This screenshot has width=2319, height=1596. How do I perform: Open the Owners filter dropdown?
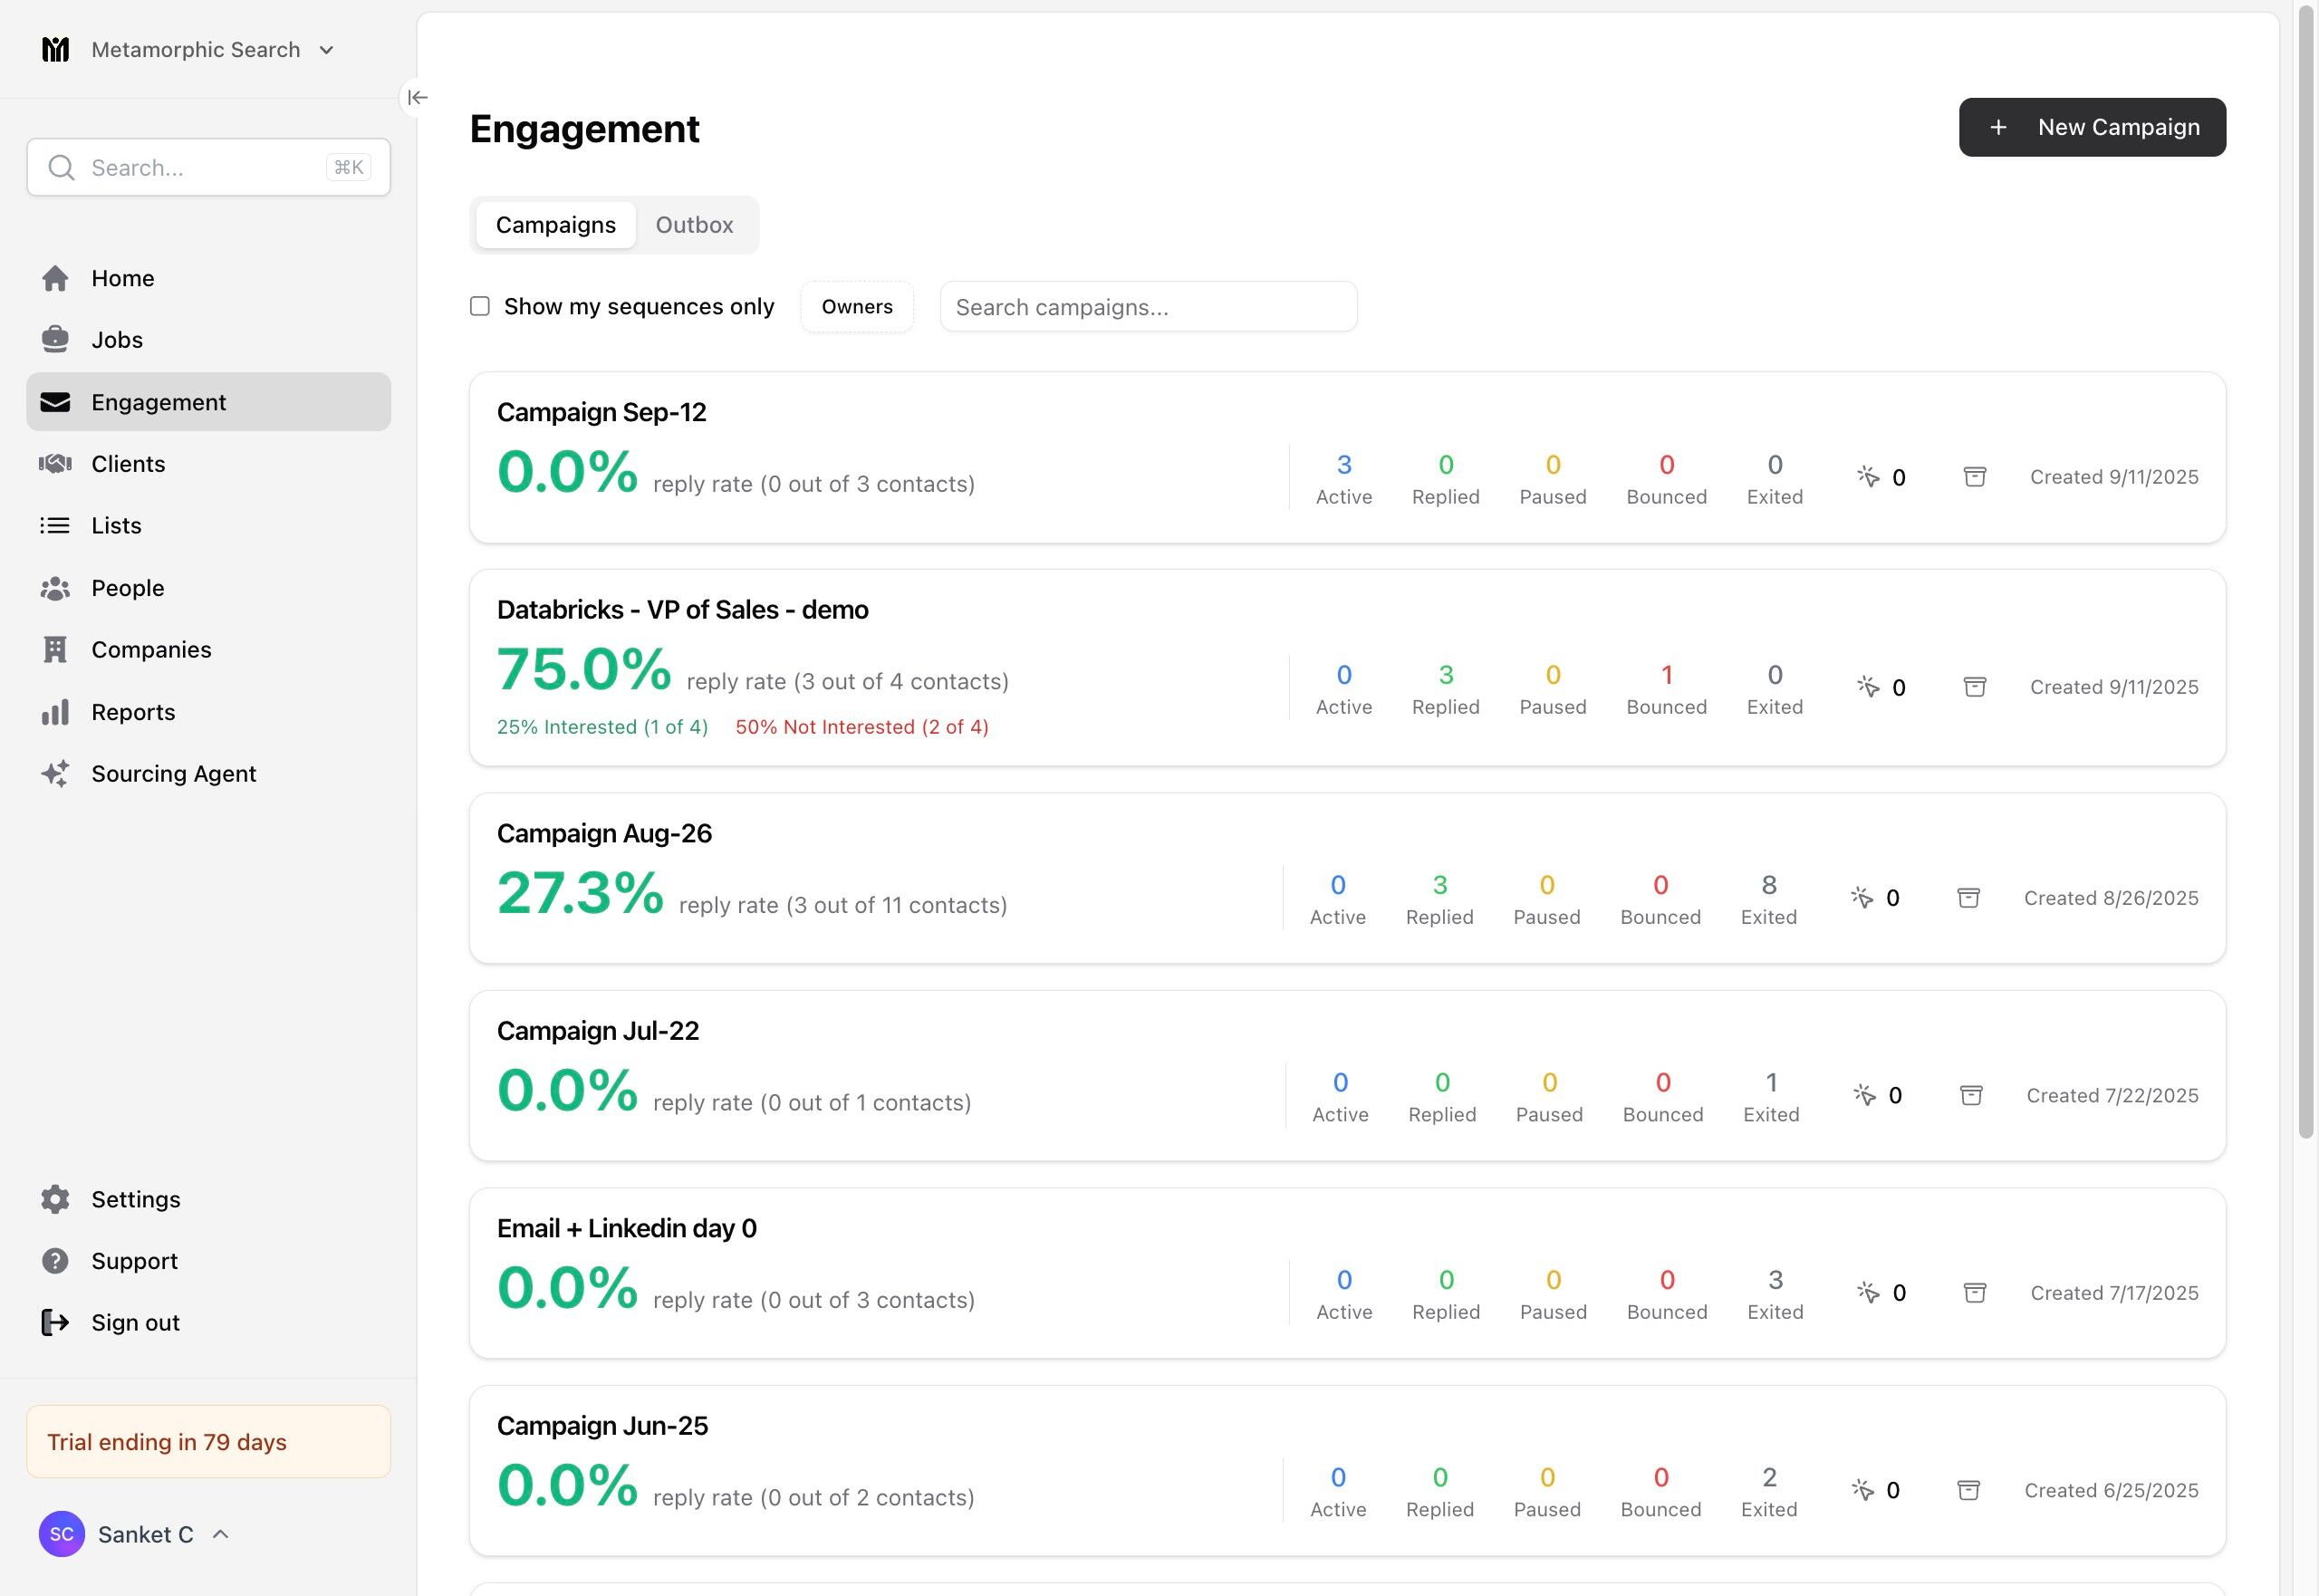(x=857, y=306)
